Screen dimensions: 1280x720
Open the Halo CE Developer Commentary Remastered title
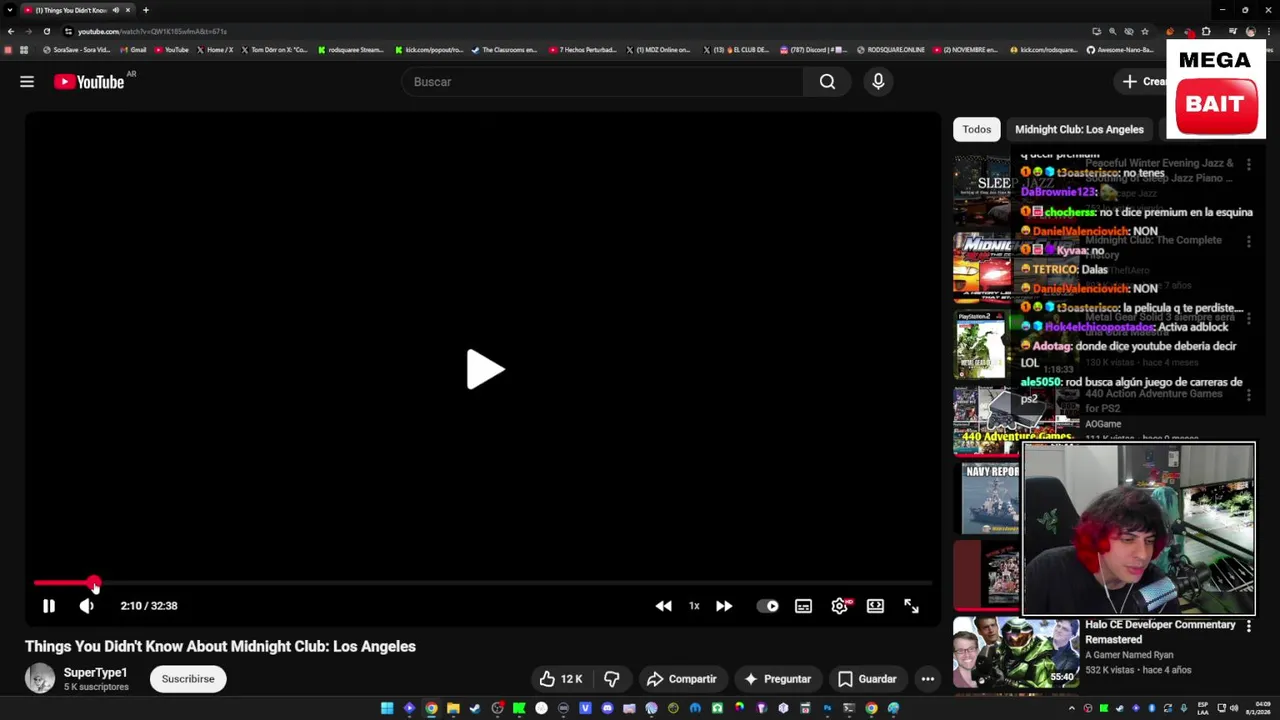[x=1160, y=632]
